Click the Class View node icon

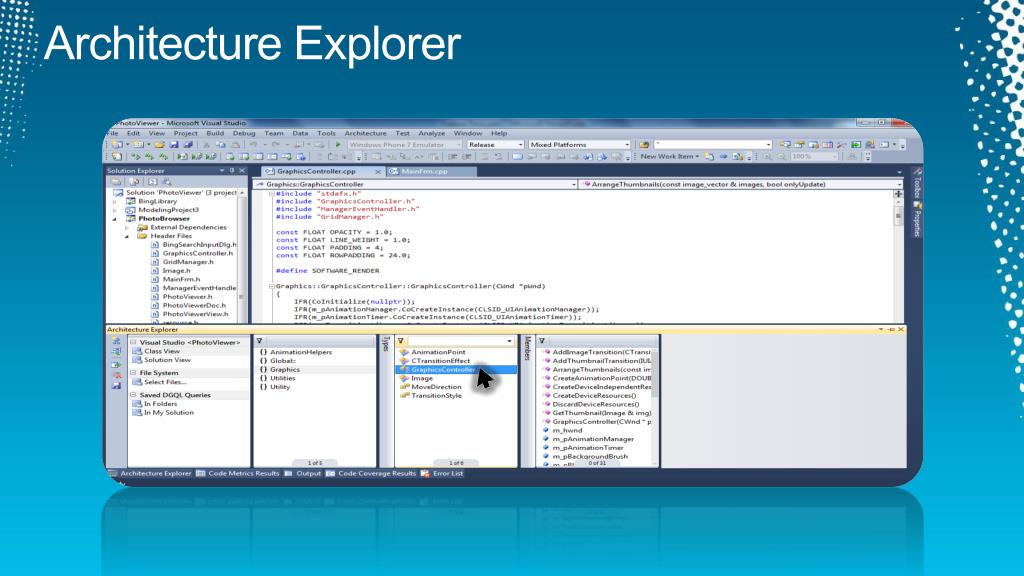137,351
